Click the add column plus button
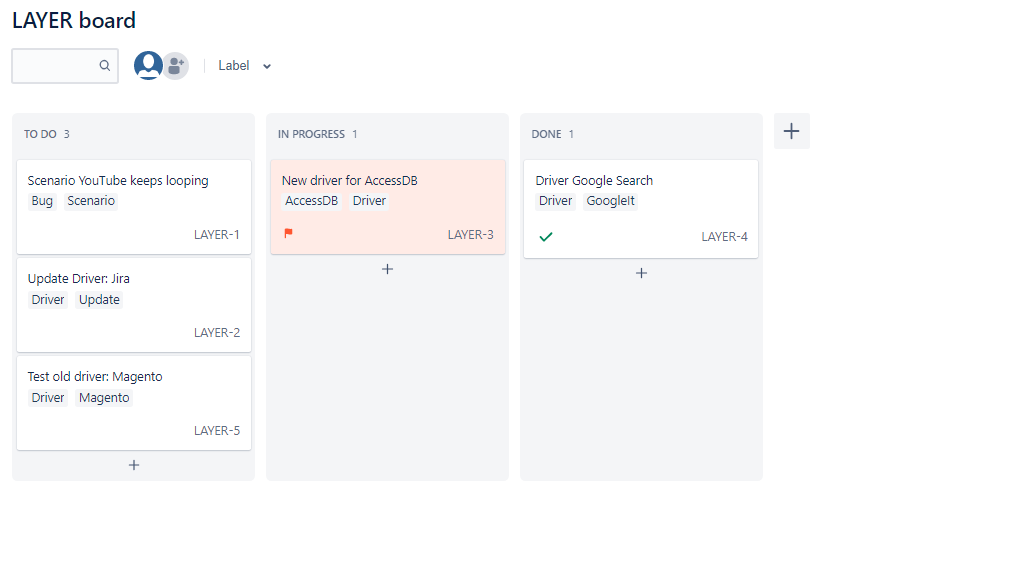This screenshot has height=561, width=1024. pos(791,131)
